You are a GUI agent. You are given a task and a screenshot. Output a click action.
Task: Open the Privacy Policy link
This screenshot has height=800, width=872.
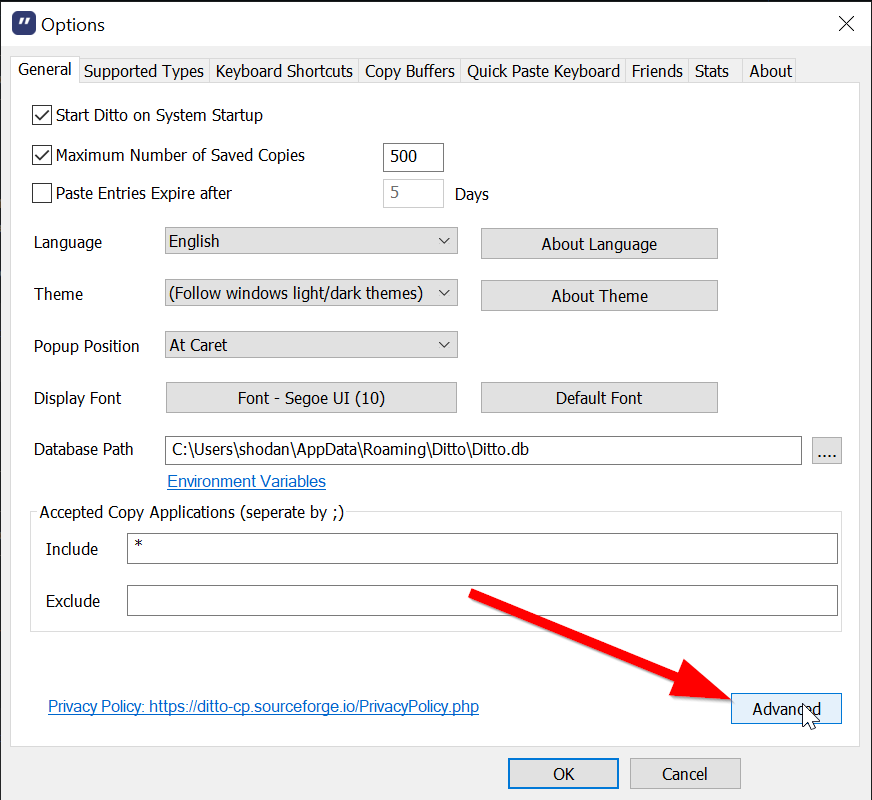click(x=263, y=707)
